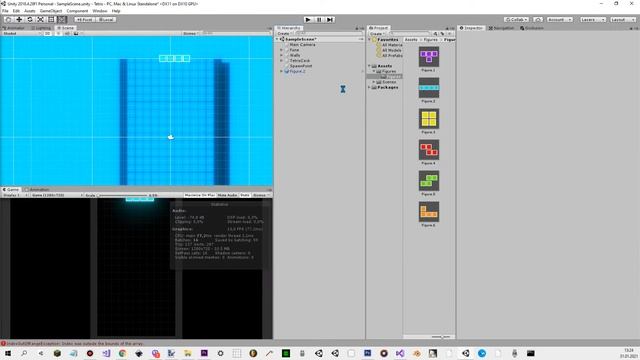Pause the game with the Pause button

click(319, 20)
